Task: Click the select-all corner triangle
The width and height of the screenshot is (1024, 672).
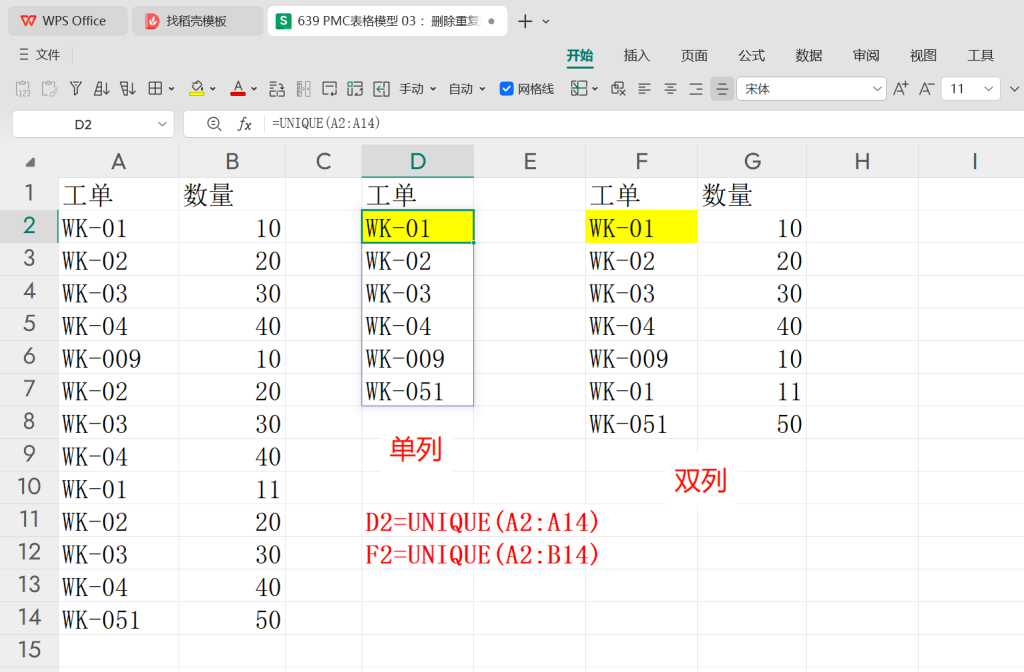Action: tap(30, 161)
